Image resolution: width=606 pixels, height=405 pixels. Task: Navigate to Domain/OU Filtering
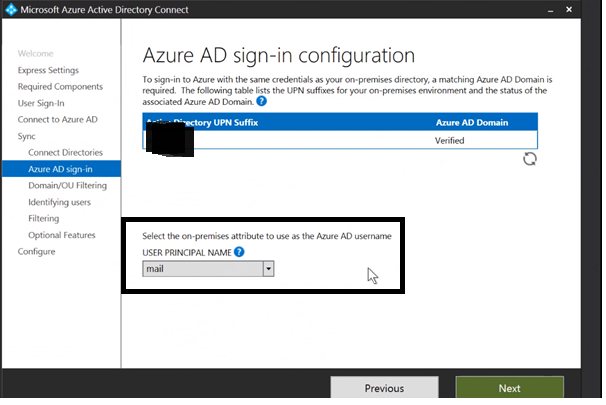click(x=67, y=185)
